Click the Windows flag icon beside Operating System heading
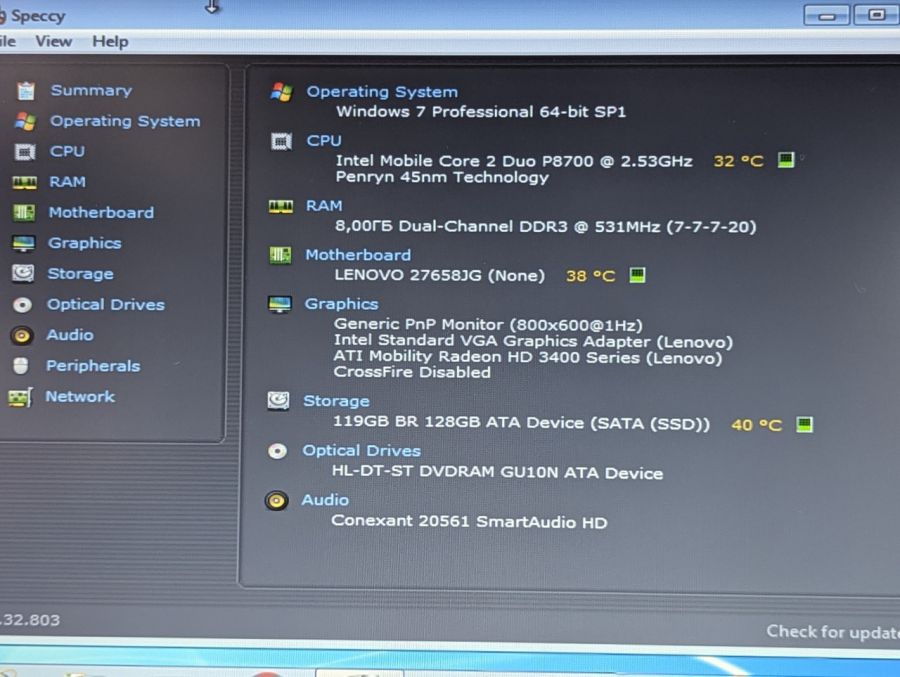This screenshot has width=900, height=677. (281, 92)
